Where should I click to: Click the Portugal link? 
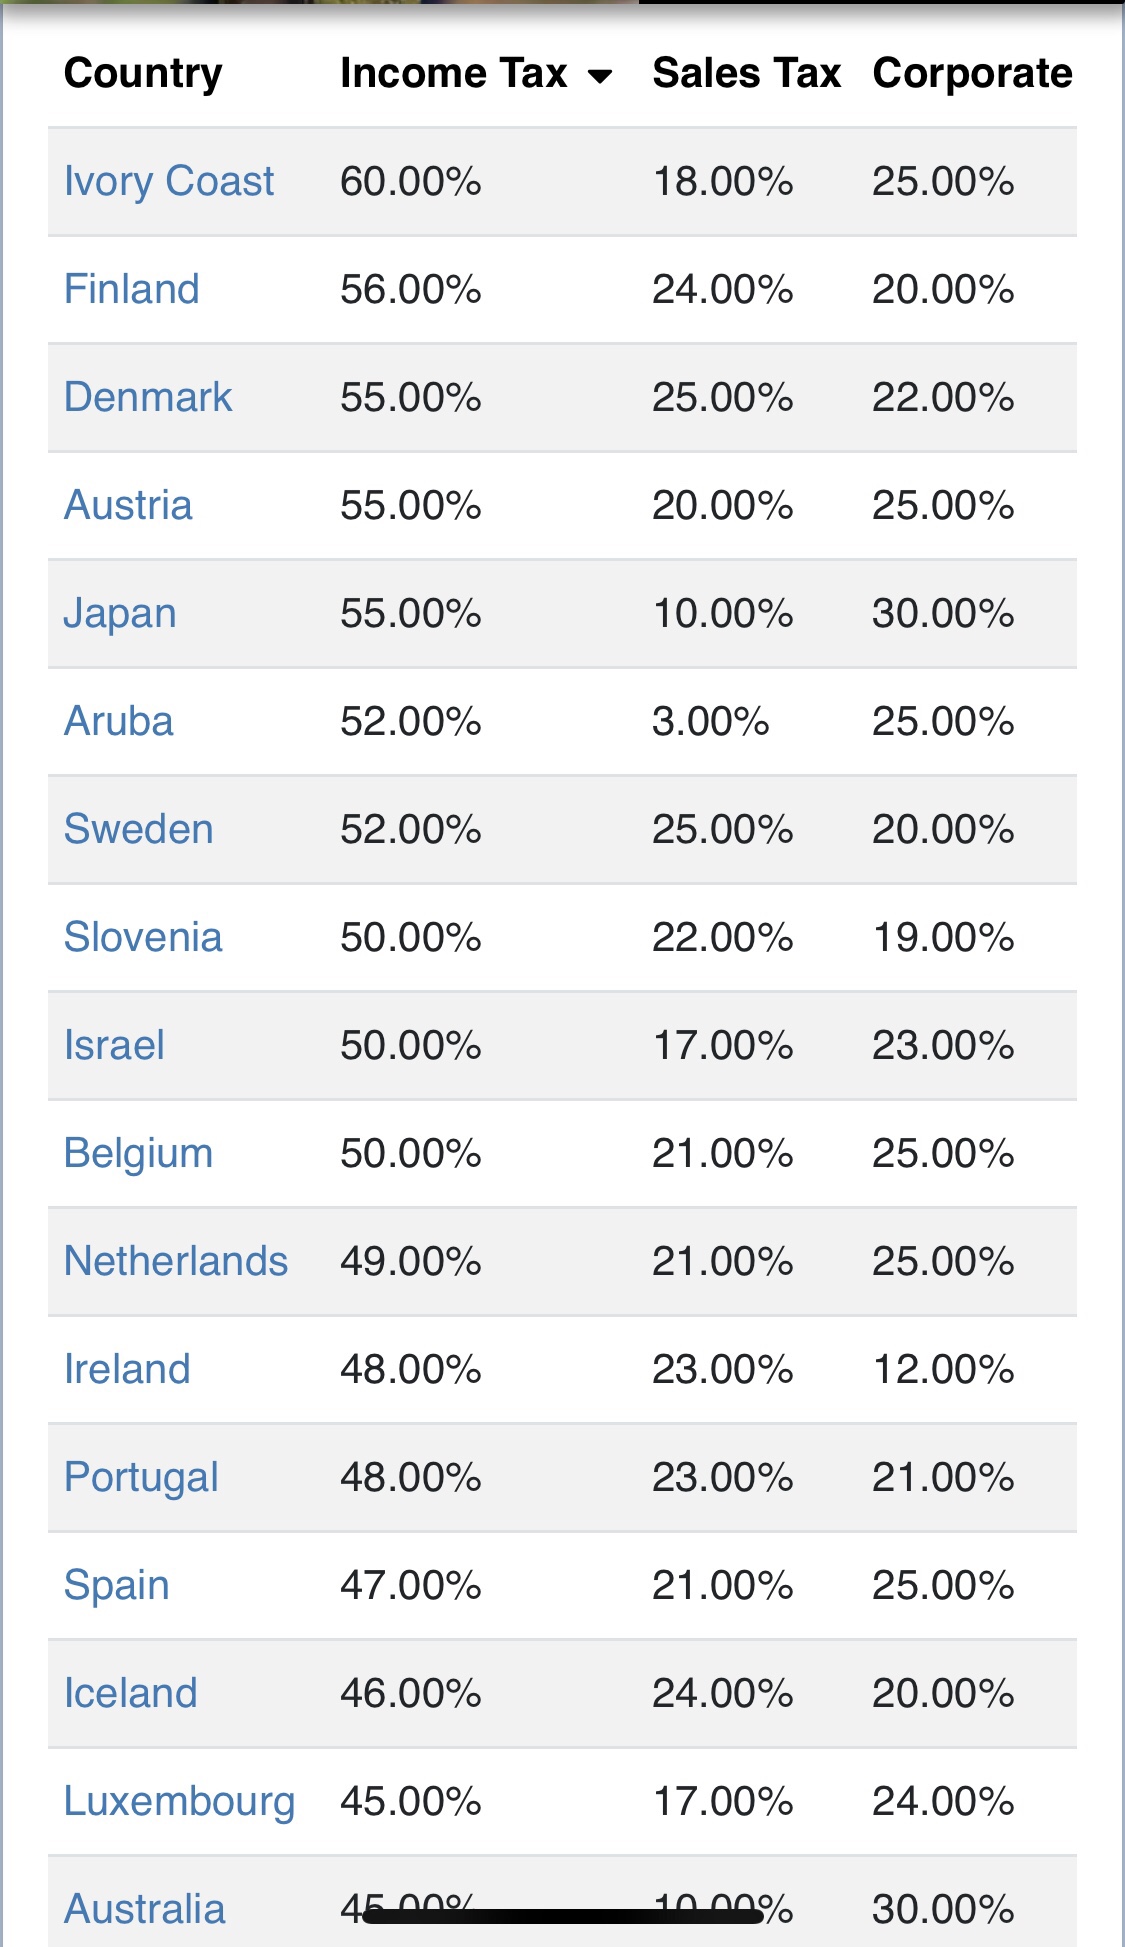pyautogui.click(x=140, y=1477)
